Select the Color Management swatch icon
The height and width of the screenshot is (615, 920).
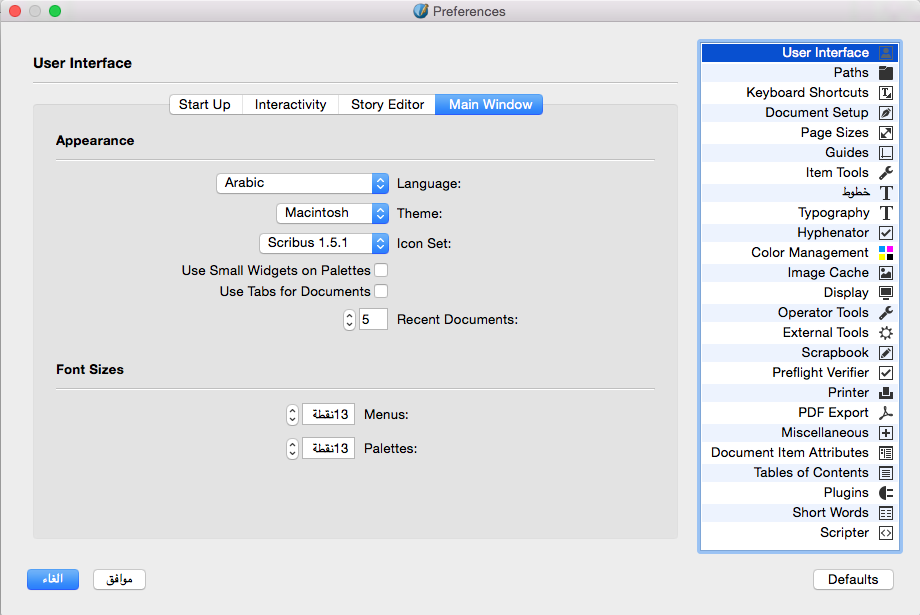coord(885,253)
